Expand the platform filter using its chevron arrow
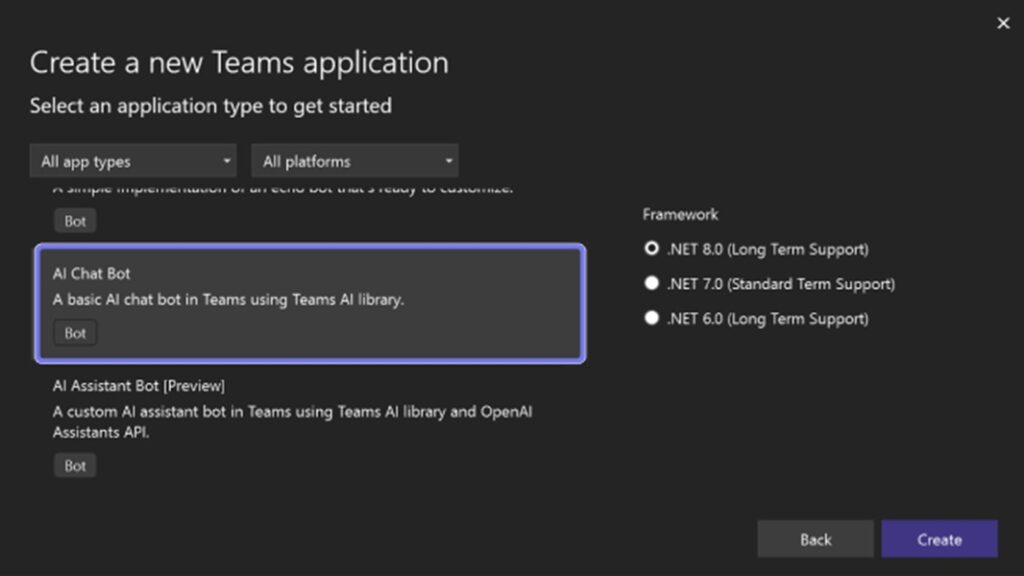1024x576 pixels. click(449, 161)
